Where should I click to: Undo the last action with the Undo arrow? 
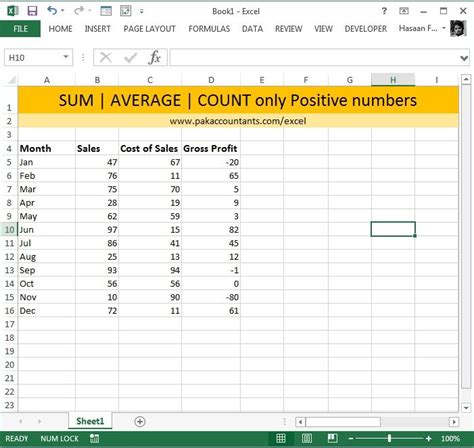52,11
